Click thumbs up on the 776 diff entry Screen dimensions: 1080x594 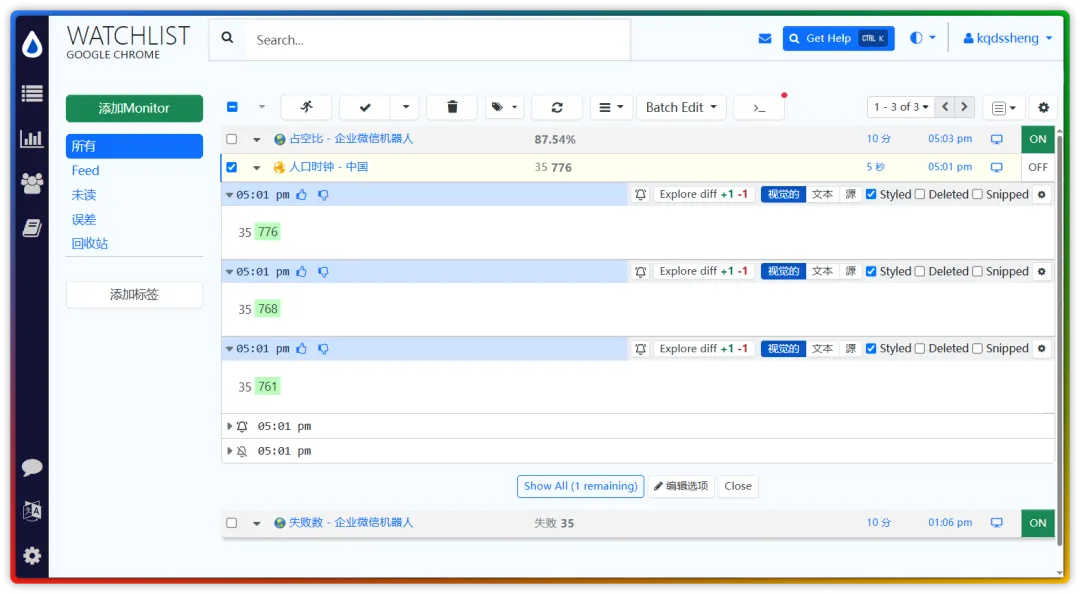[x=302, y=195]
